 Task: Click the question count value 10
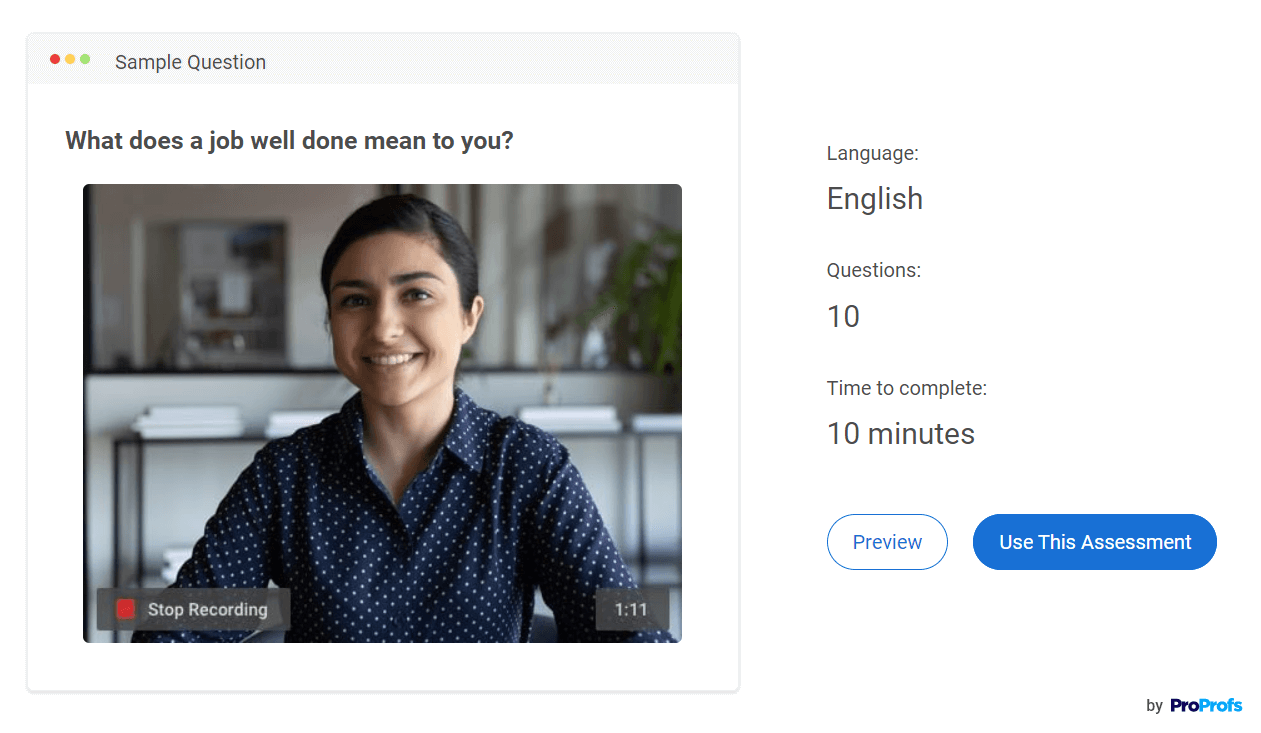(x=843, y=316)
